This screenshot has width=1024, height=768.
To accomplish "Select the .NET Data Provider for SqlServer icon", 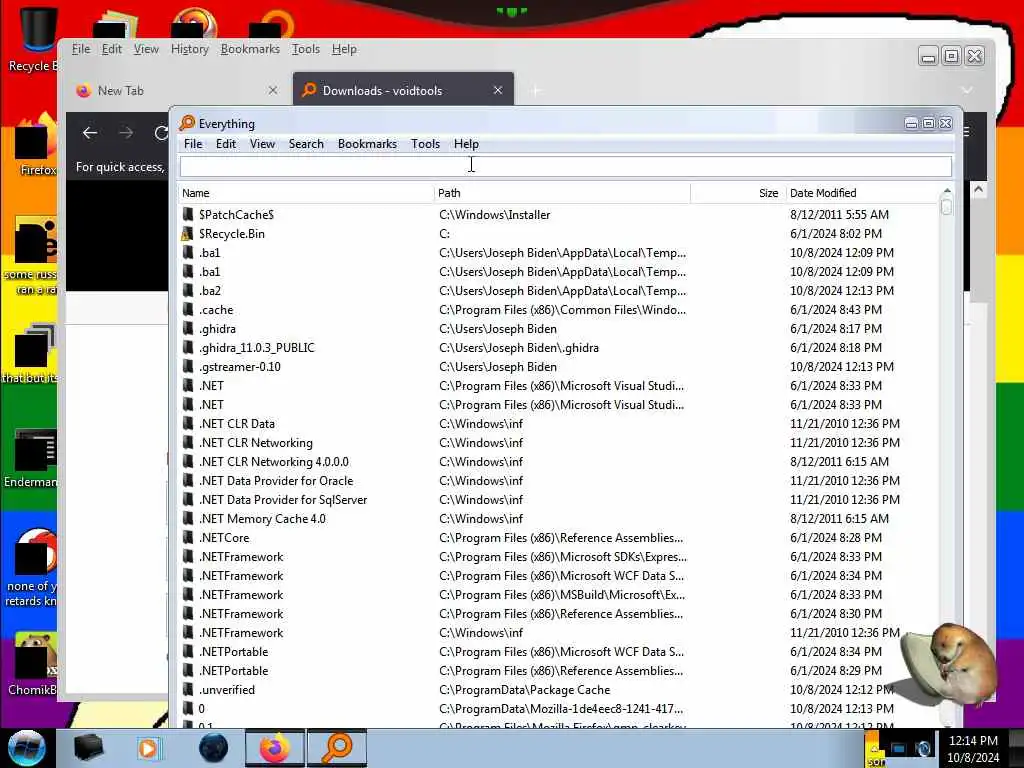I will pos(188,499).
